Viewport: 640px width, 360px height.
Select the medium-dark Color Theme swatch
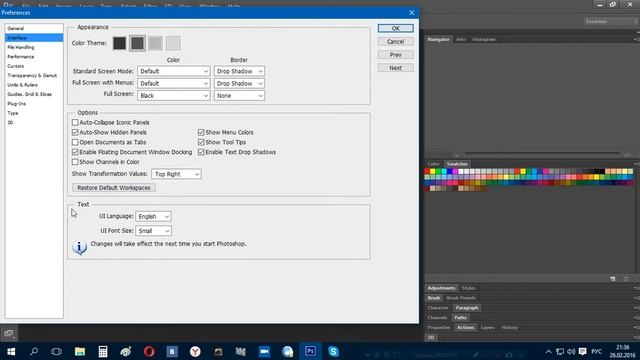tap(138, 43)
